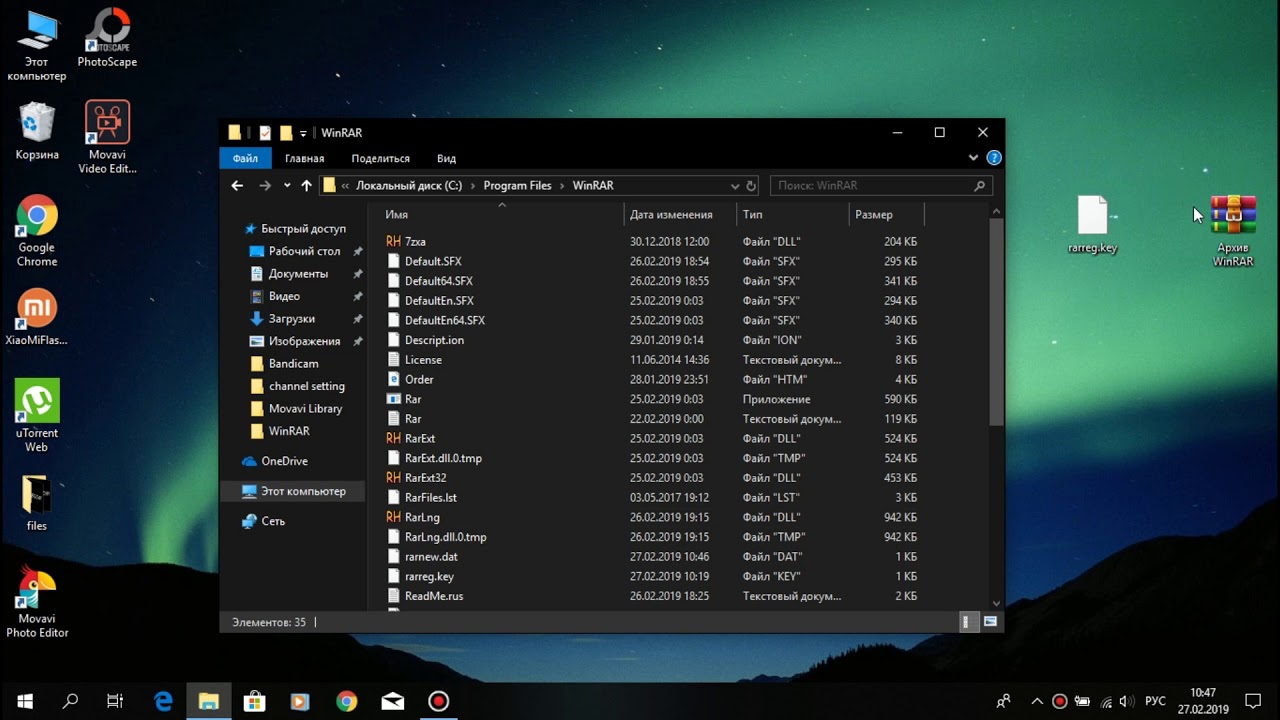Expand the ribbon chevron
1280x720 pixels.
click(x=973, y=158)
